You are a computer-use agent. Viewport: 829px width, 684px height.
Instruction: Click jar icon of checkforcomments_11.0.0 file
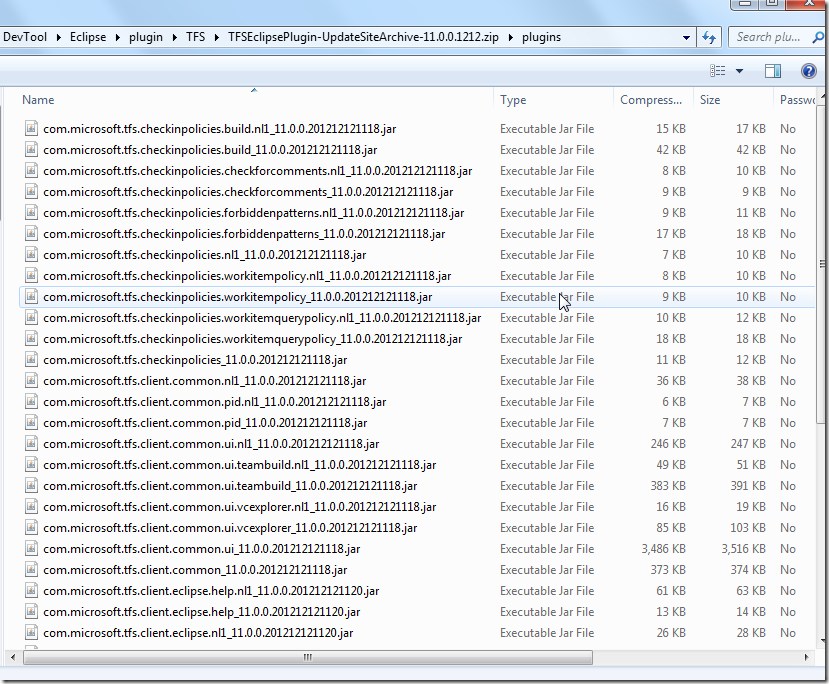pos(31,191)
